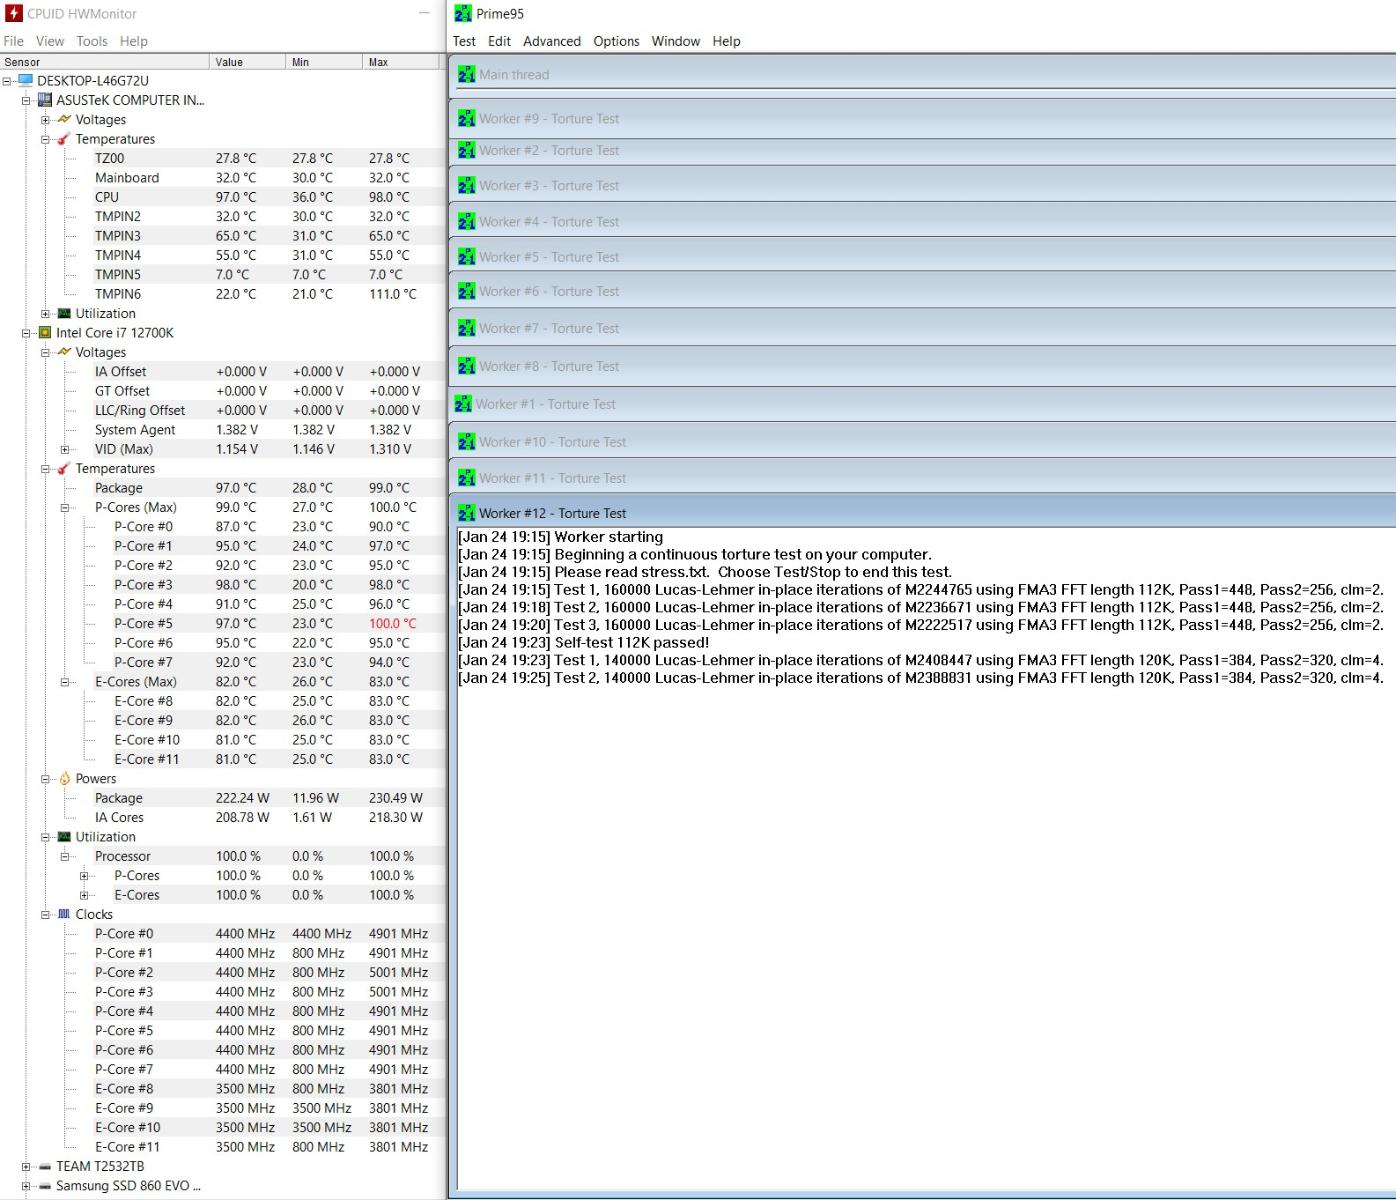Click the Worker #5 Torture Test icon

[466, 256]
